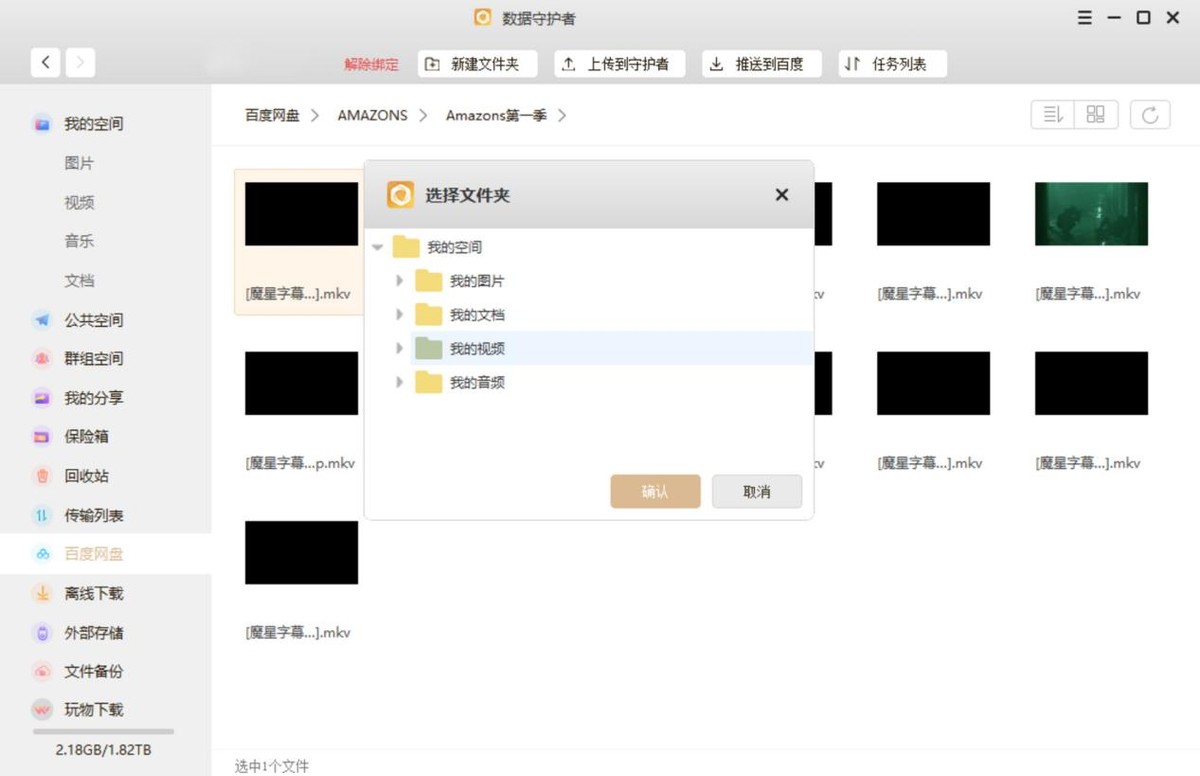Viewport: 1200px width, 776px height.
Task: Open 视频 in the sidebar
Action: [x=79, y=202]
